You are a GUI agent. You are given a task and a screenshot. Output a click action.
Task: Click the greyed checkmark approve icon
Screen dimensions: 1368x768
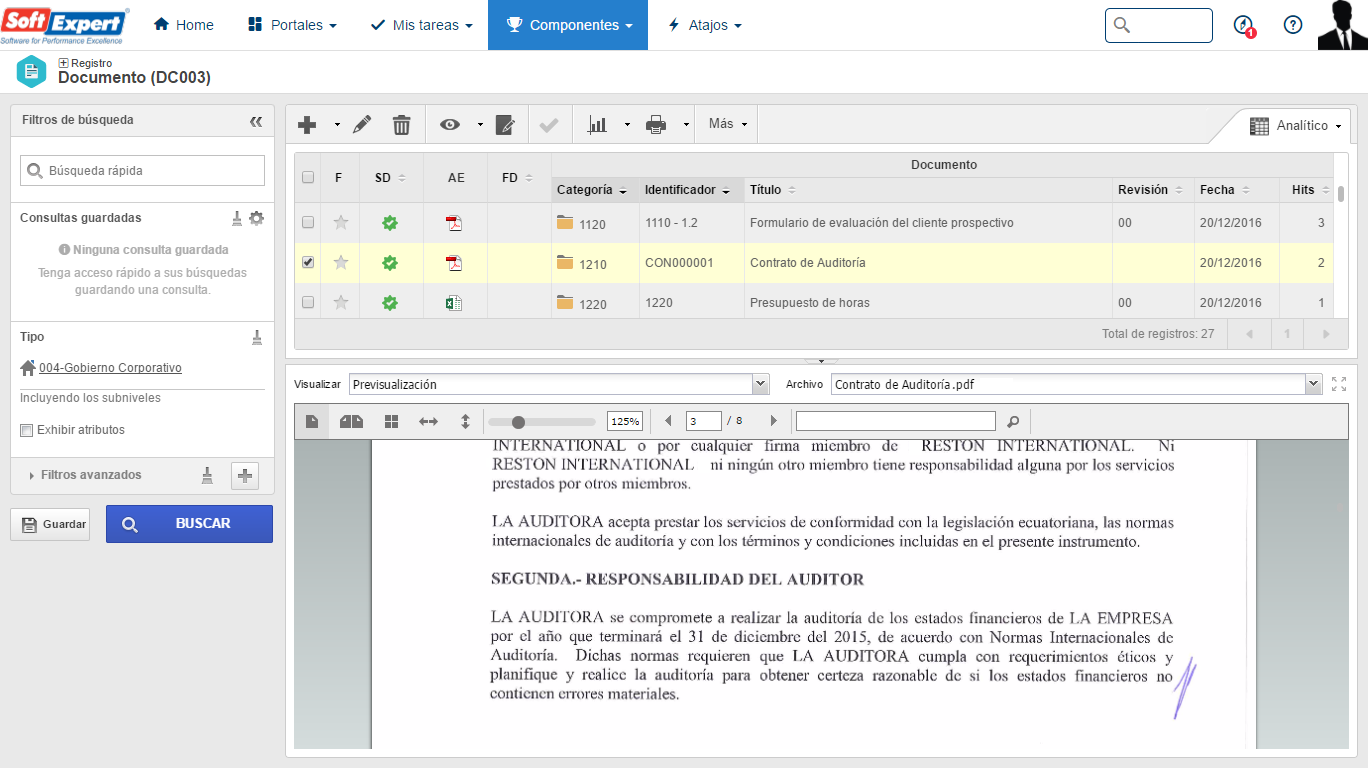click(549, 125)
